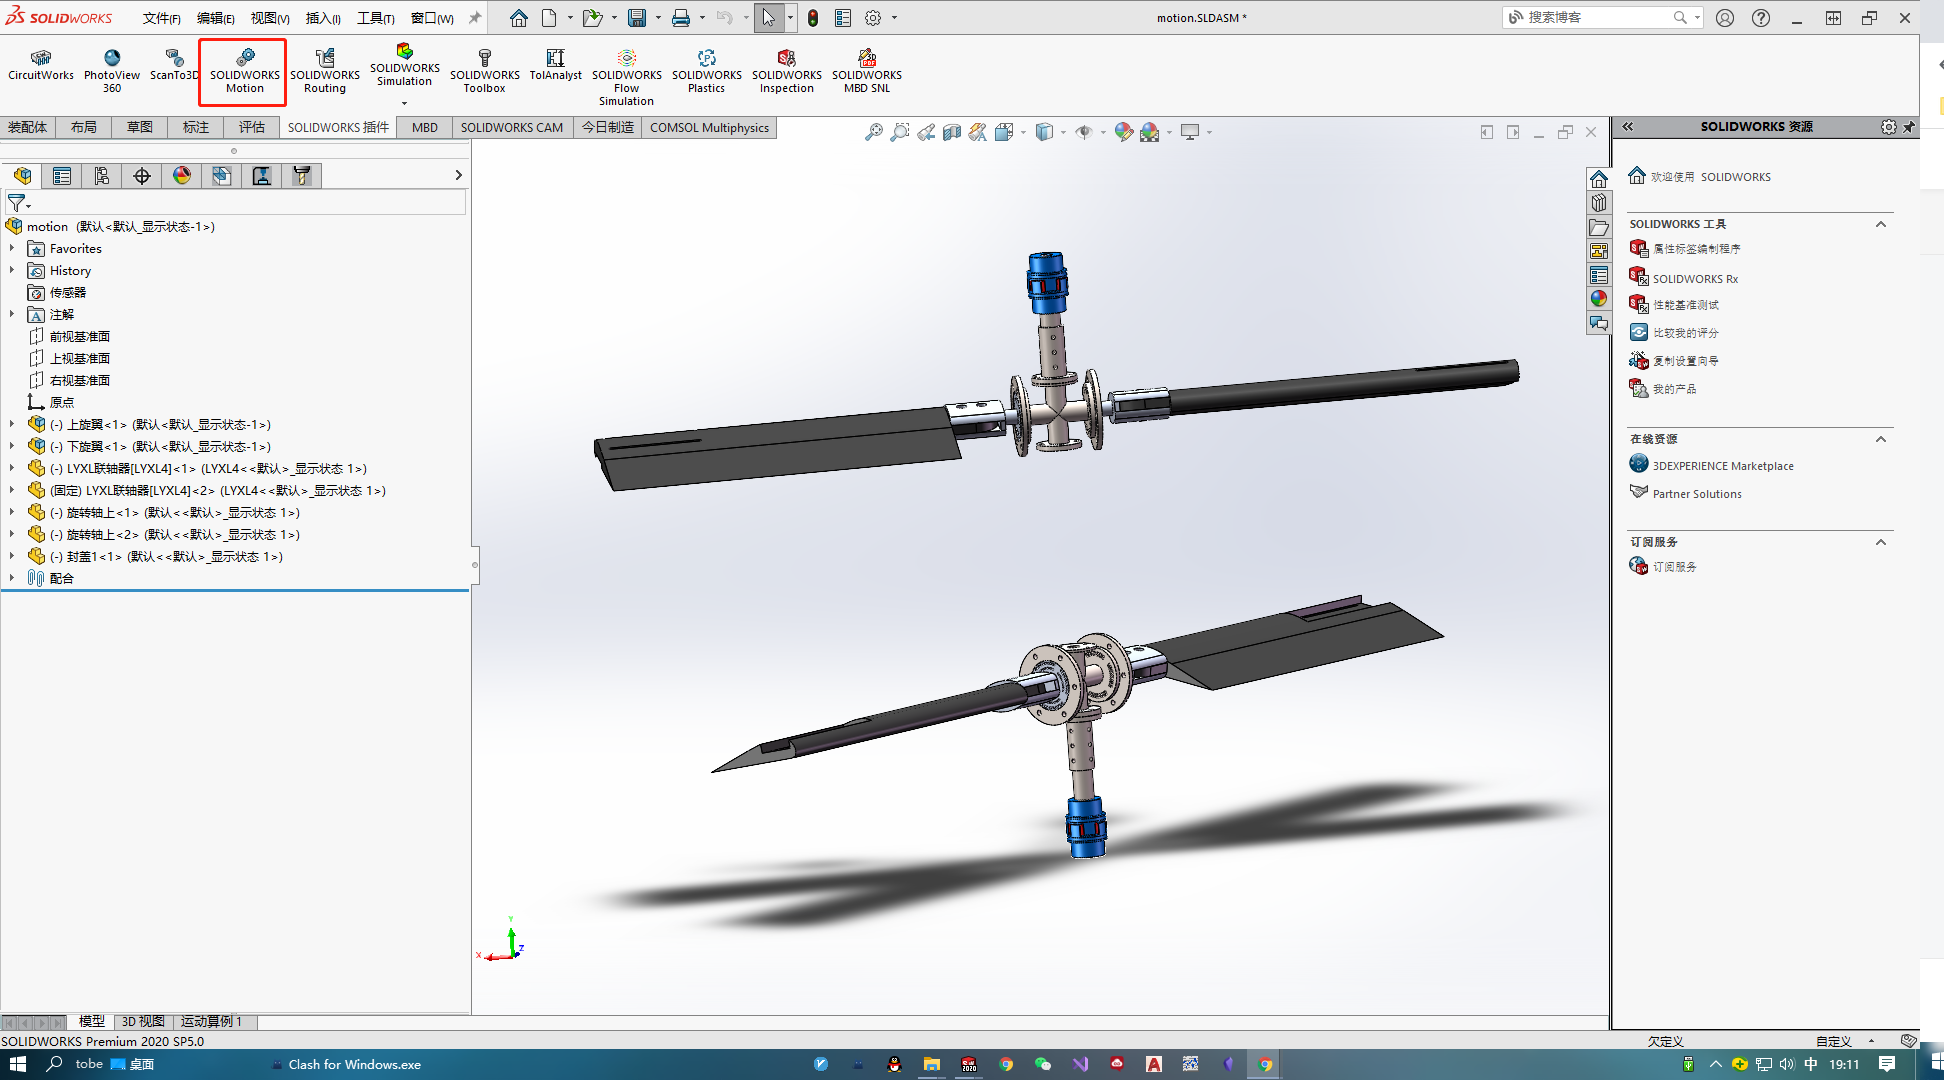Image resolution: width=1944 pixels, height=1080 pixels.
Task: Open 3DEXPERIENCE Marketplace
Action: pos(1721,465)
